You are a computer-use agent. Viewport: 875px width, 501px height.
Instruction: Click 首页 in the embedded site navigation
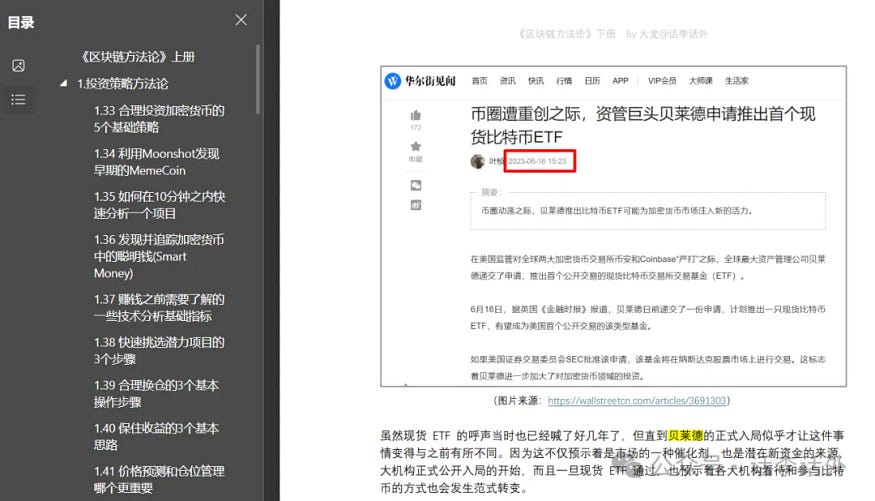479,81
